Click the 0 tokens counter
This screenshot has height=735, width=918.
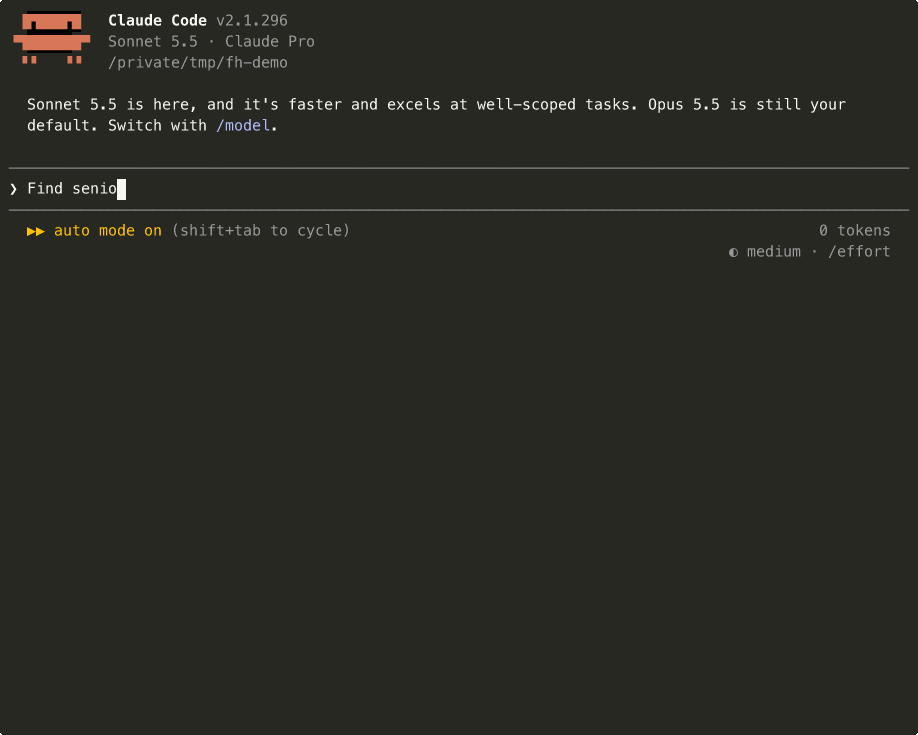point(854,231)
